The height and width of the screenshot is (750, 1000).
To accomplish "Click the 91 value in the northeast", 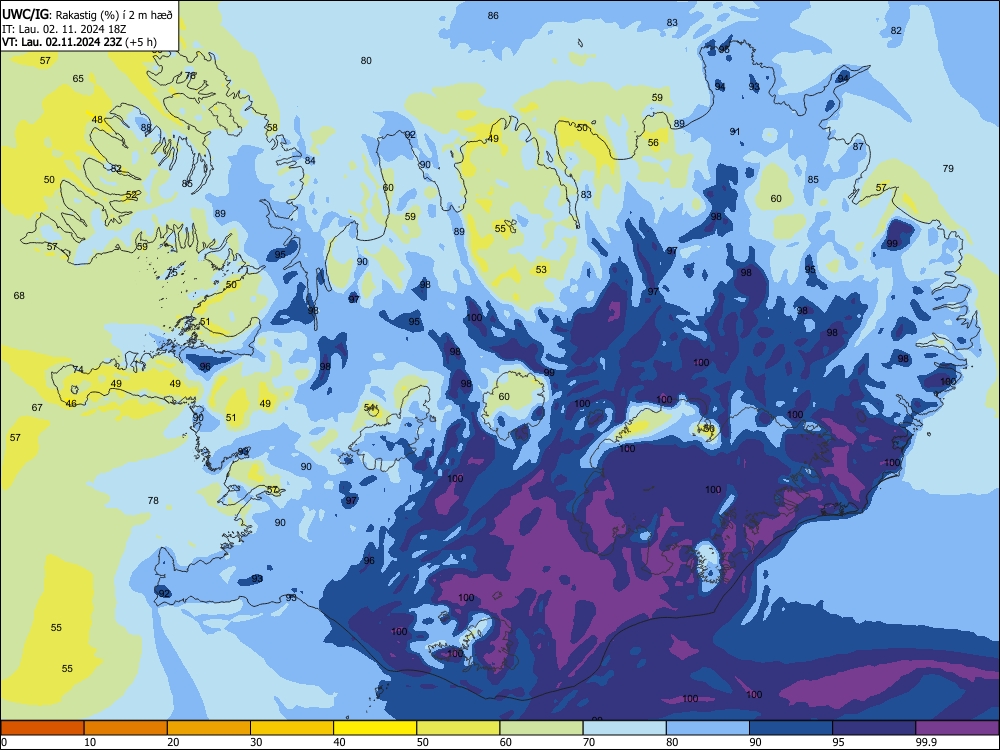I will [735, 131].
